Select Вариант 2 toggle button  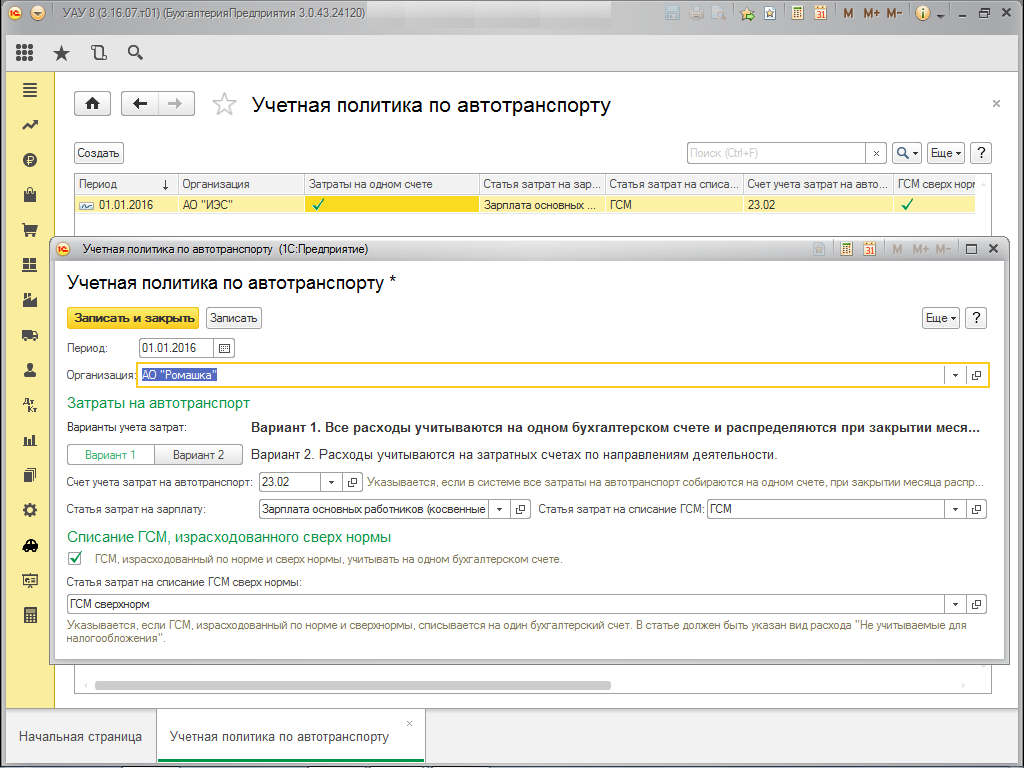205,455
